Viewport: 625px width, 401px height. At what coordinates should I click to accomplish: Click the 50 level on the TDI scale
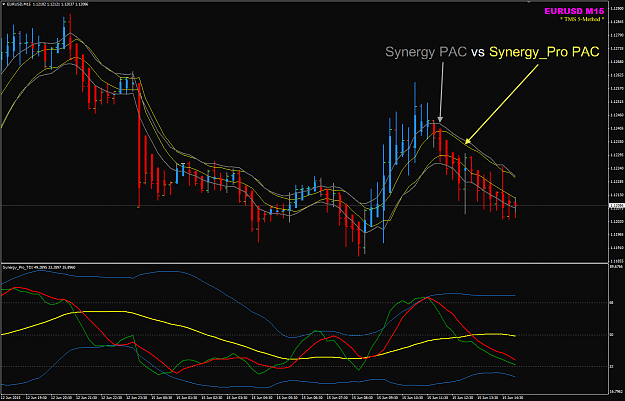pos(612,335)
